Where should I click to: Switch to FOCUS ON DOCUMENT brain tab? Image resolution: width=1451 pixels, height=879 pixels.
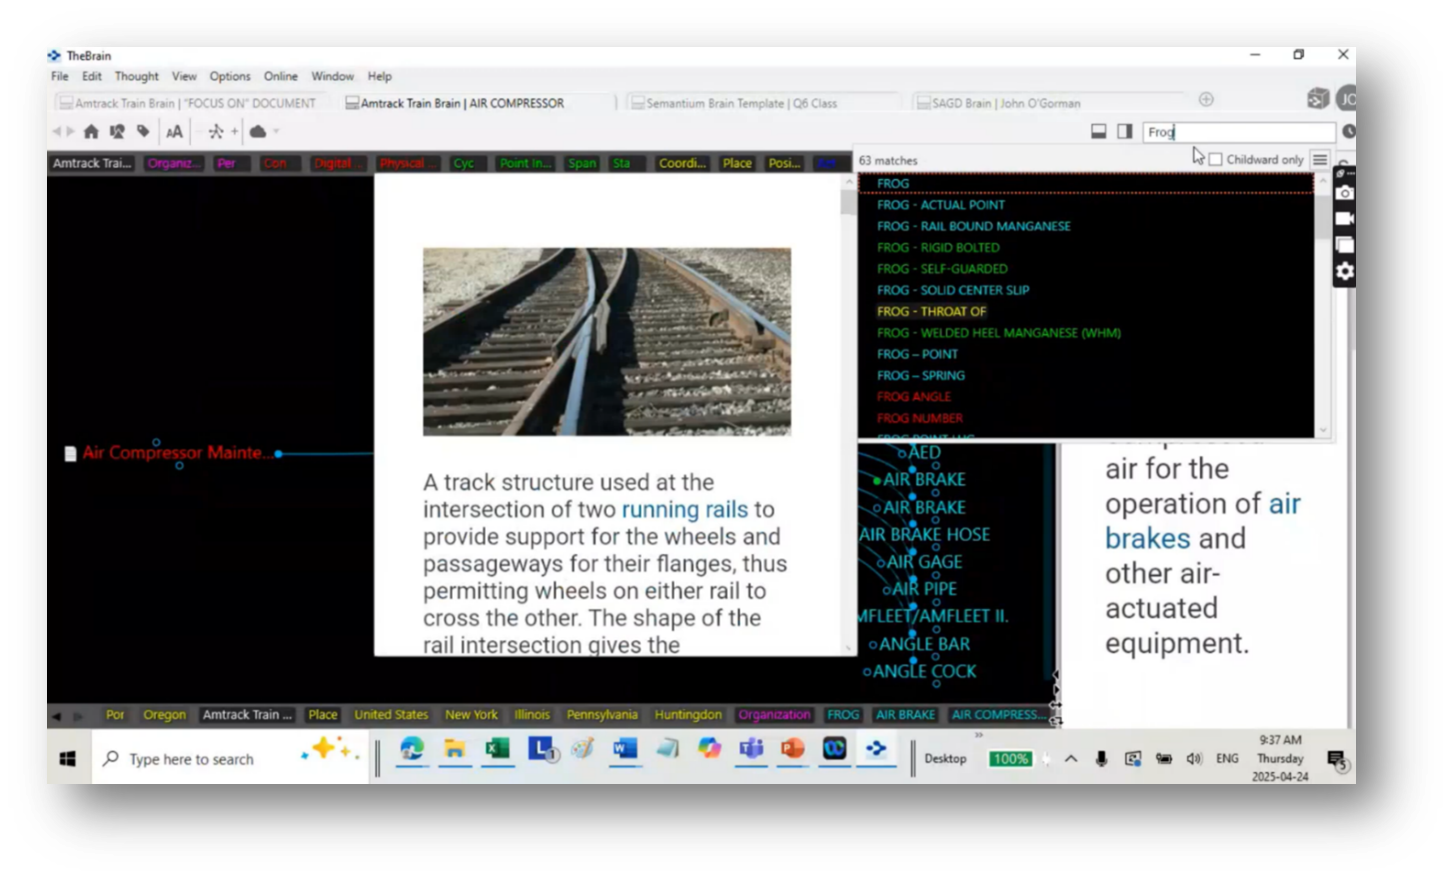click(x=188, y=103)
